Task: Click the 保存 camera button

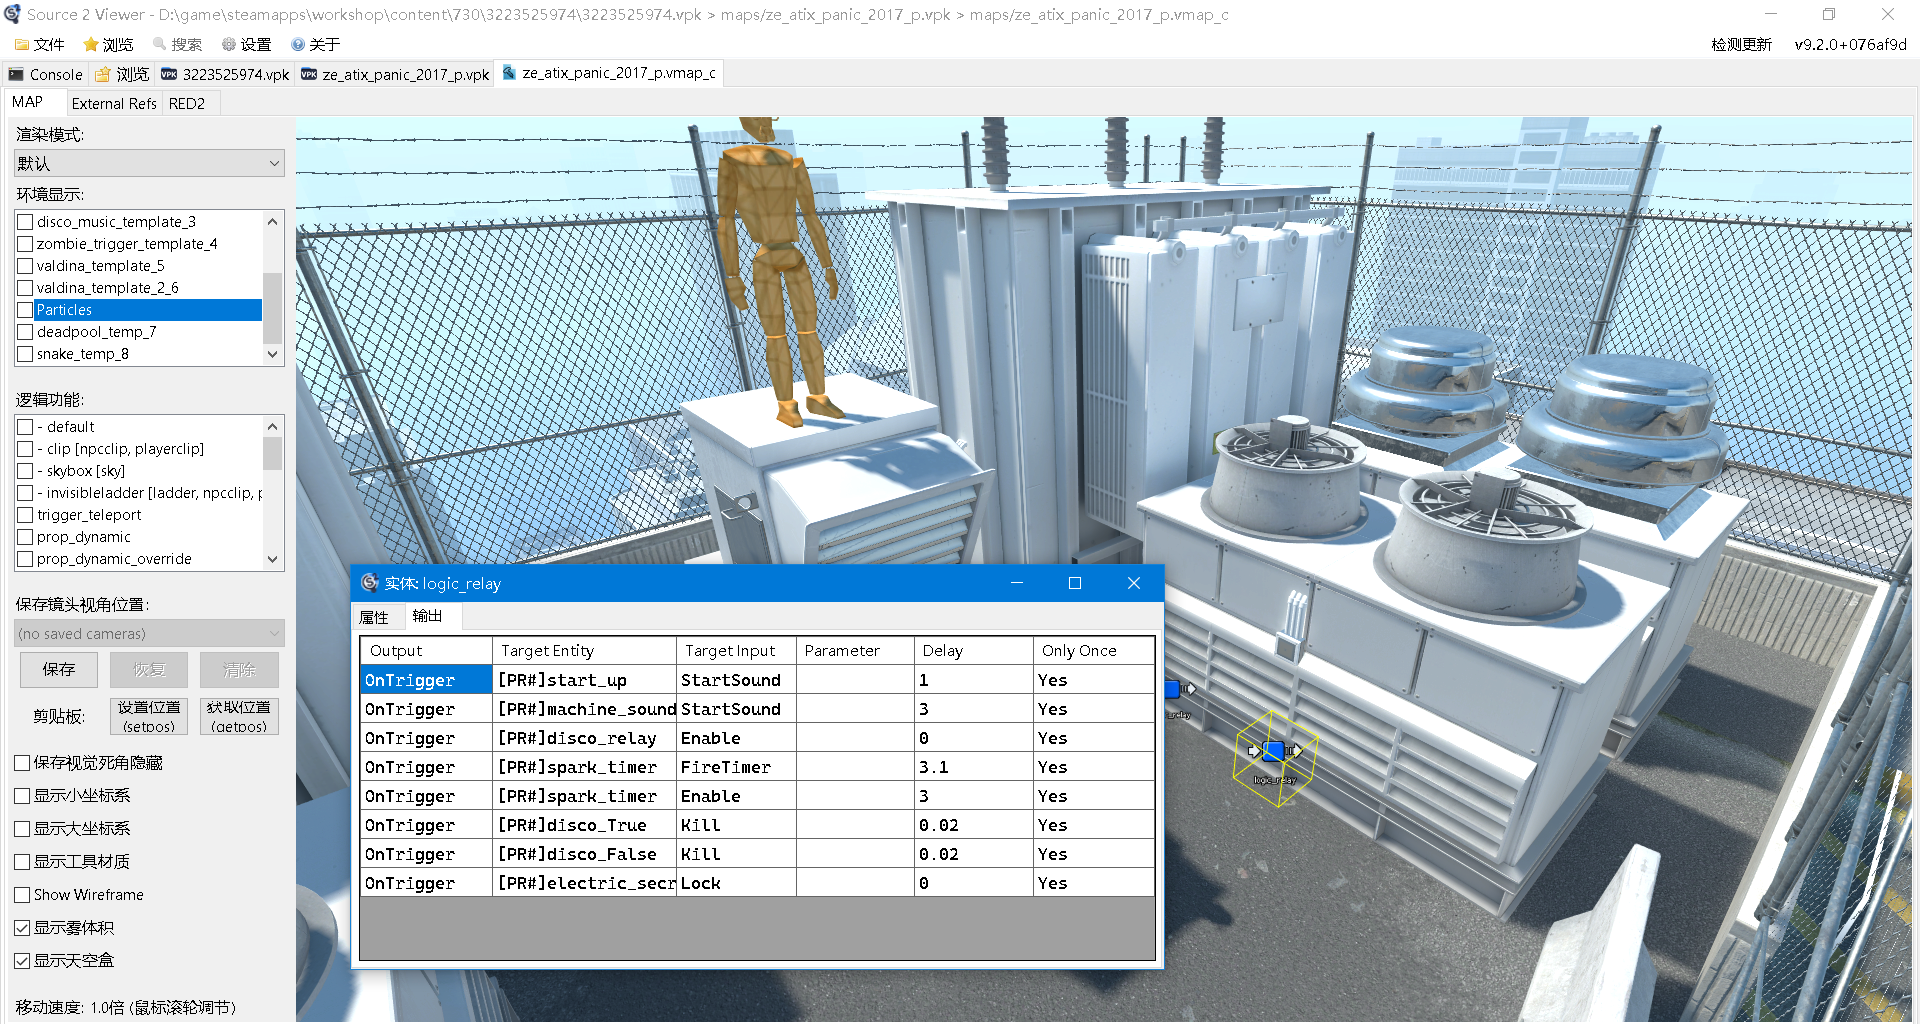Action: point(59,670)
